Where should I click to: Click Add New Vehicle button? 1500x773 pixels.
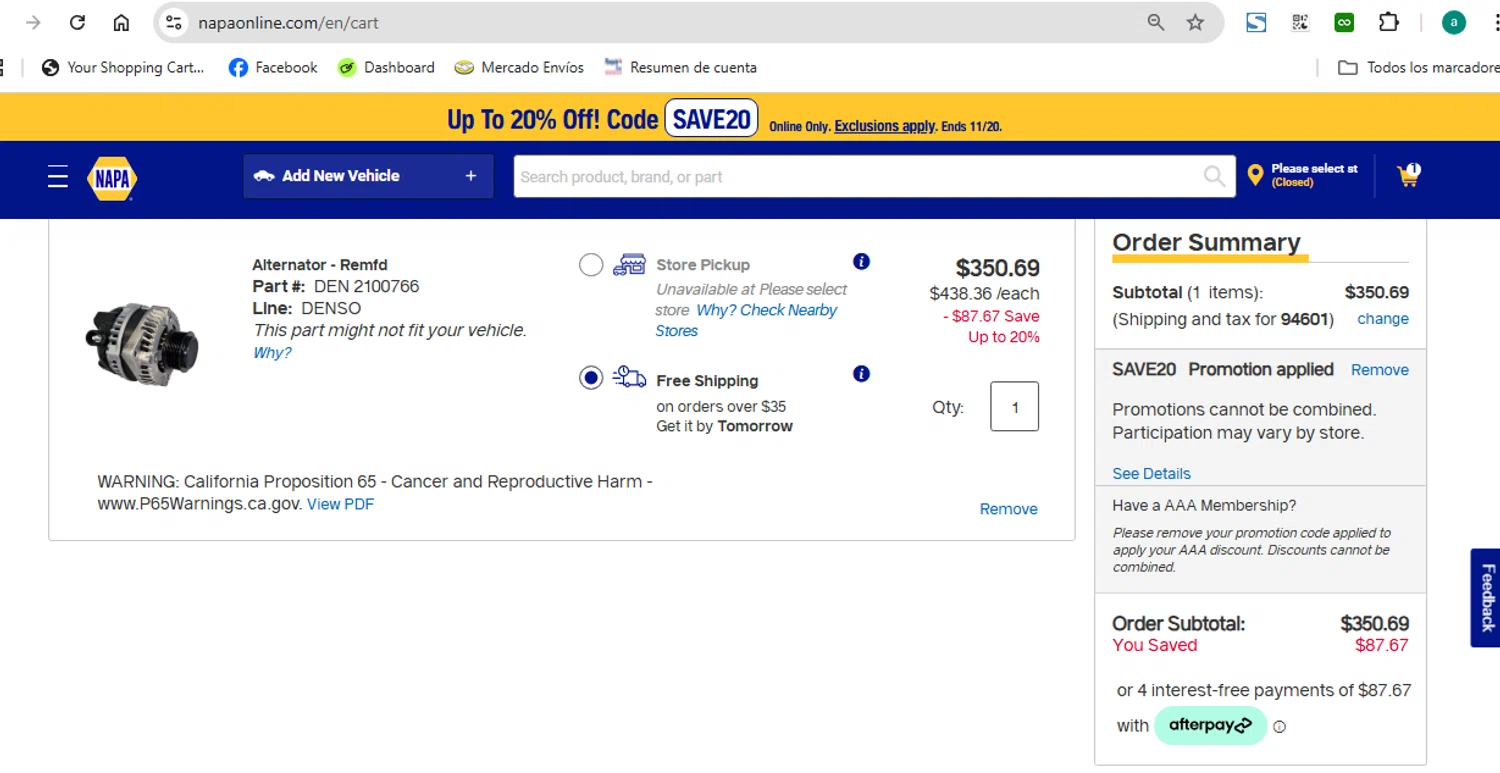click(x=368, y=176)
